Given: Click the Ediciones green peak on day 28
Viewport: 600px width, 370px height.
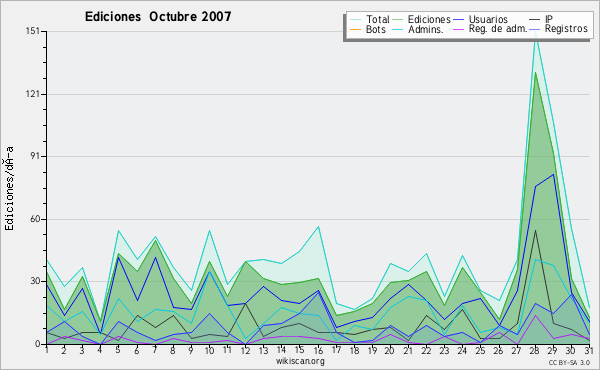Looking at the screenshot, I should click(535, 73).
